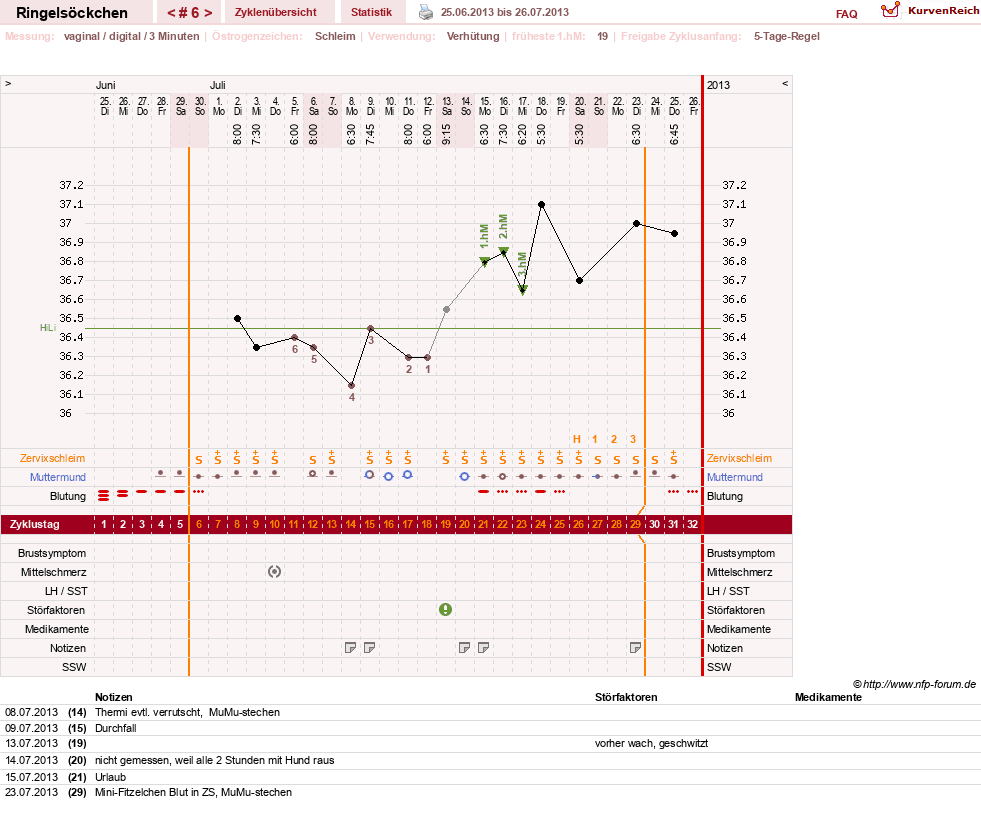Expand chart with the top-left arrow

8,83
